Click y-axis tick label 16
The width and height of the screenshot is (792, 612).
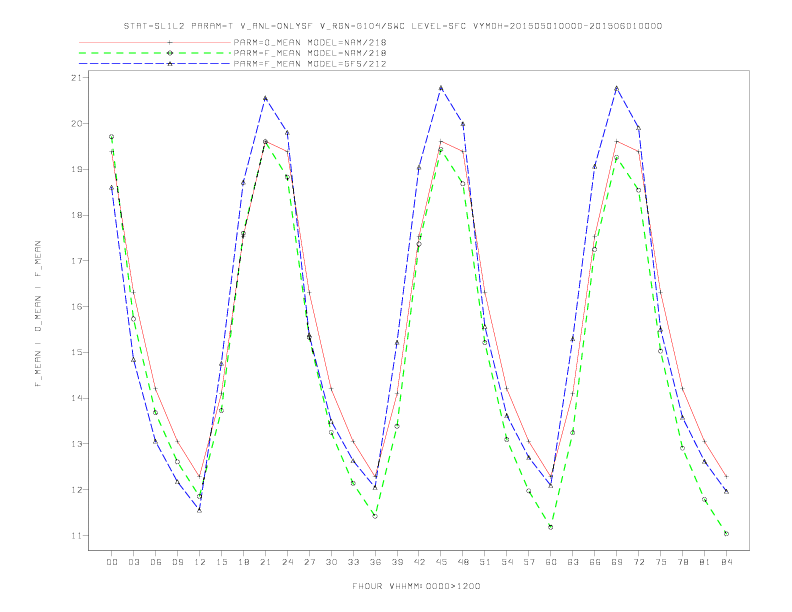click(x=77, y=307)
